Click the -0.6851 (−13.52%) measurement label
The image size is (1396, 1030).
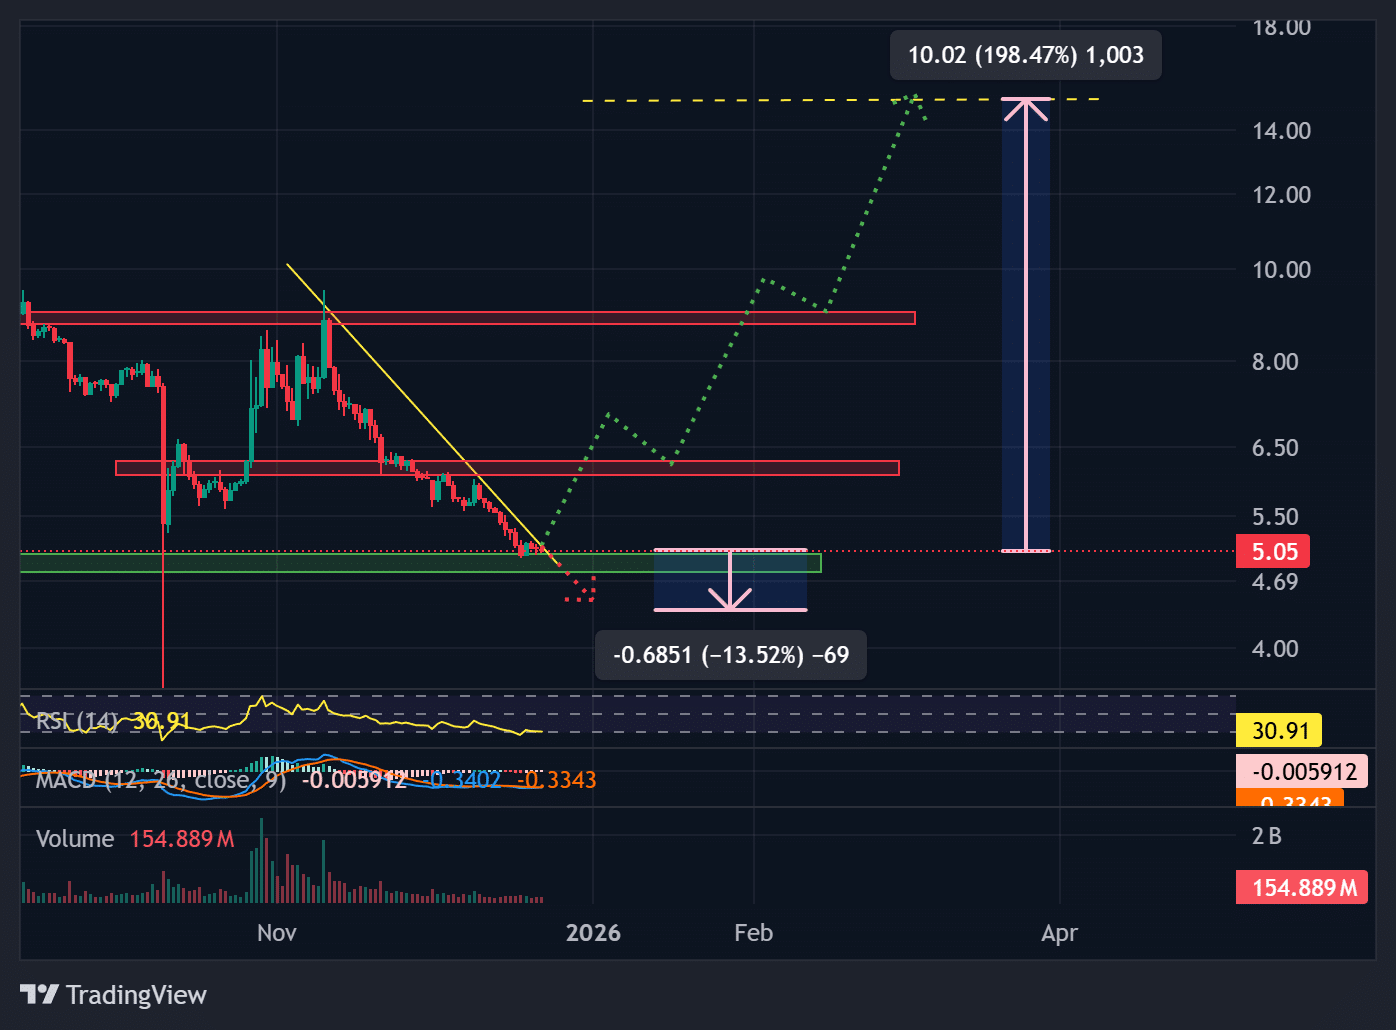(730, 655)
